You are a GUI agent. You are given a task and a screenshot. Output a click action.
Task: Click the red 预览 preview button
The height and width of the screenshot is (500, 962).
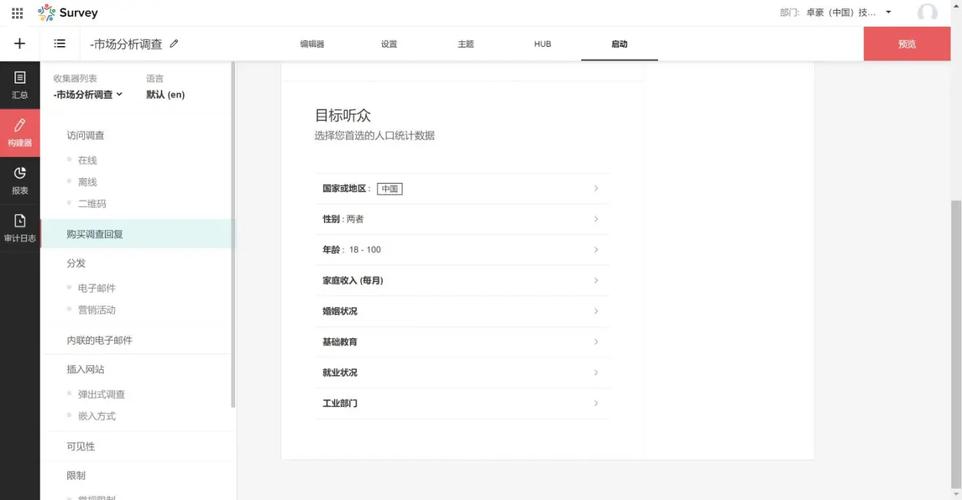(907, 44)
